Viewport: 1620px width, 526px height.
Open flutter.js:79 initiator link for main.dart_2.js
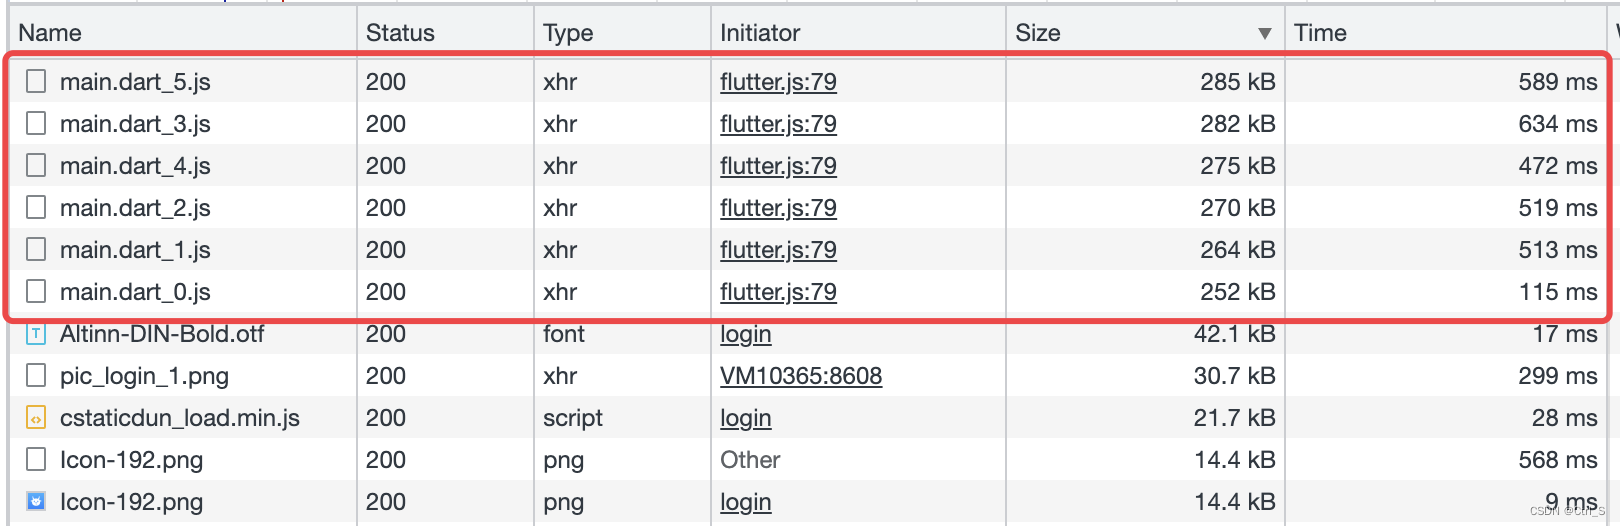pos(778,208)
